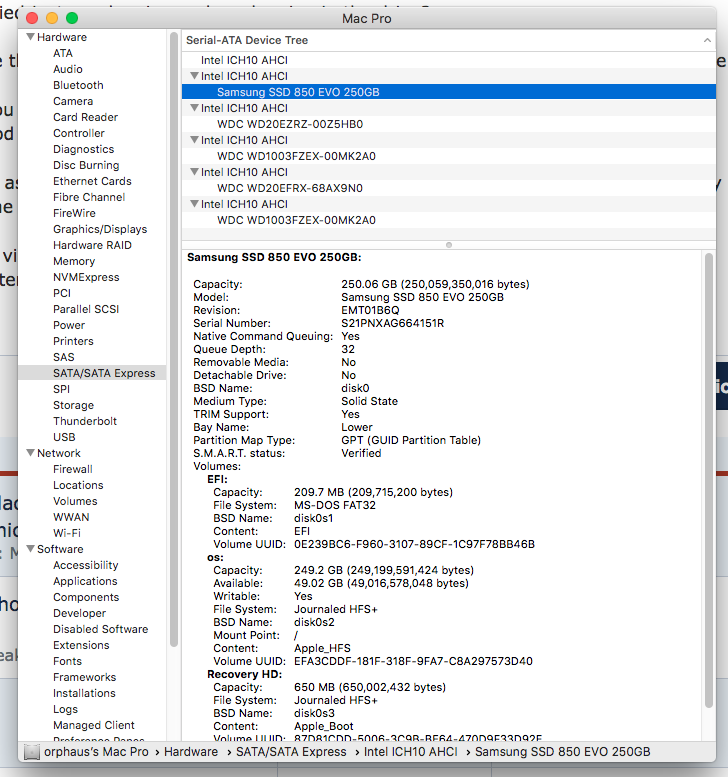Open Graphics/Displays info
The height and width of the screenshot is (777, 728).
100,229
